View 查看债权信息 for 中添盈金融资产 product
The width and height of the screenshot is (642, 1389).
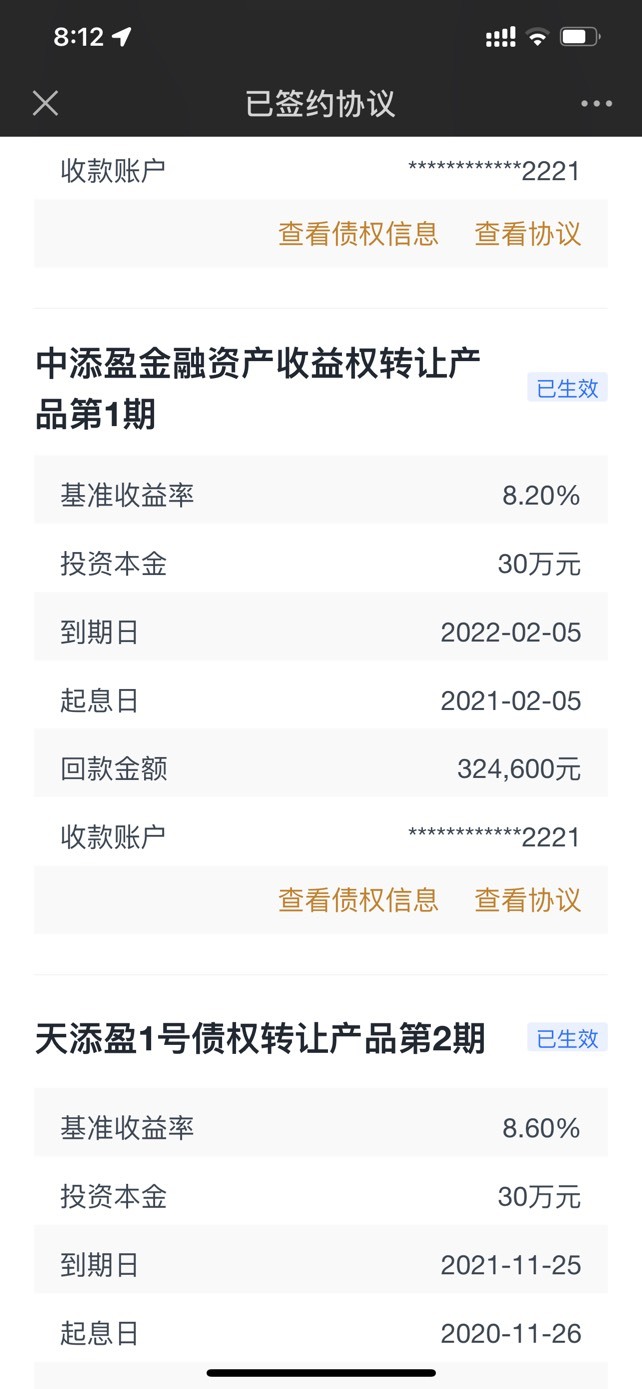click(x=358, y=900)
